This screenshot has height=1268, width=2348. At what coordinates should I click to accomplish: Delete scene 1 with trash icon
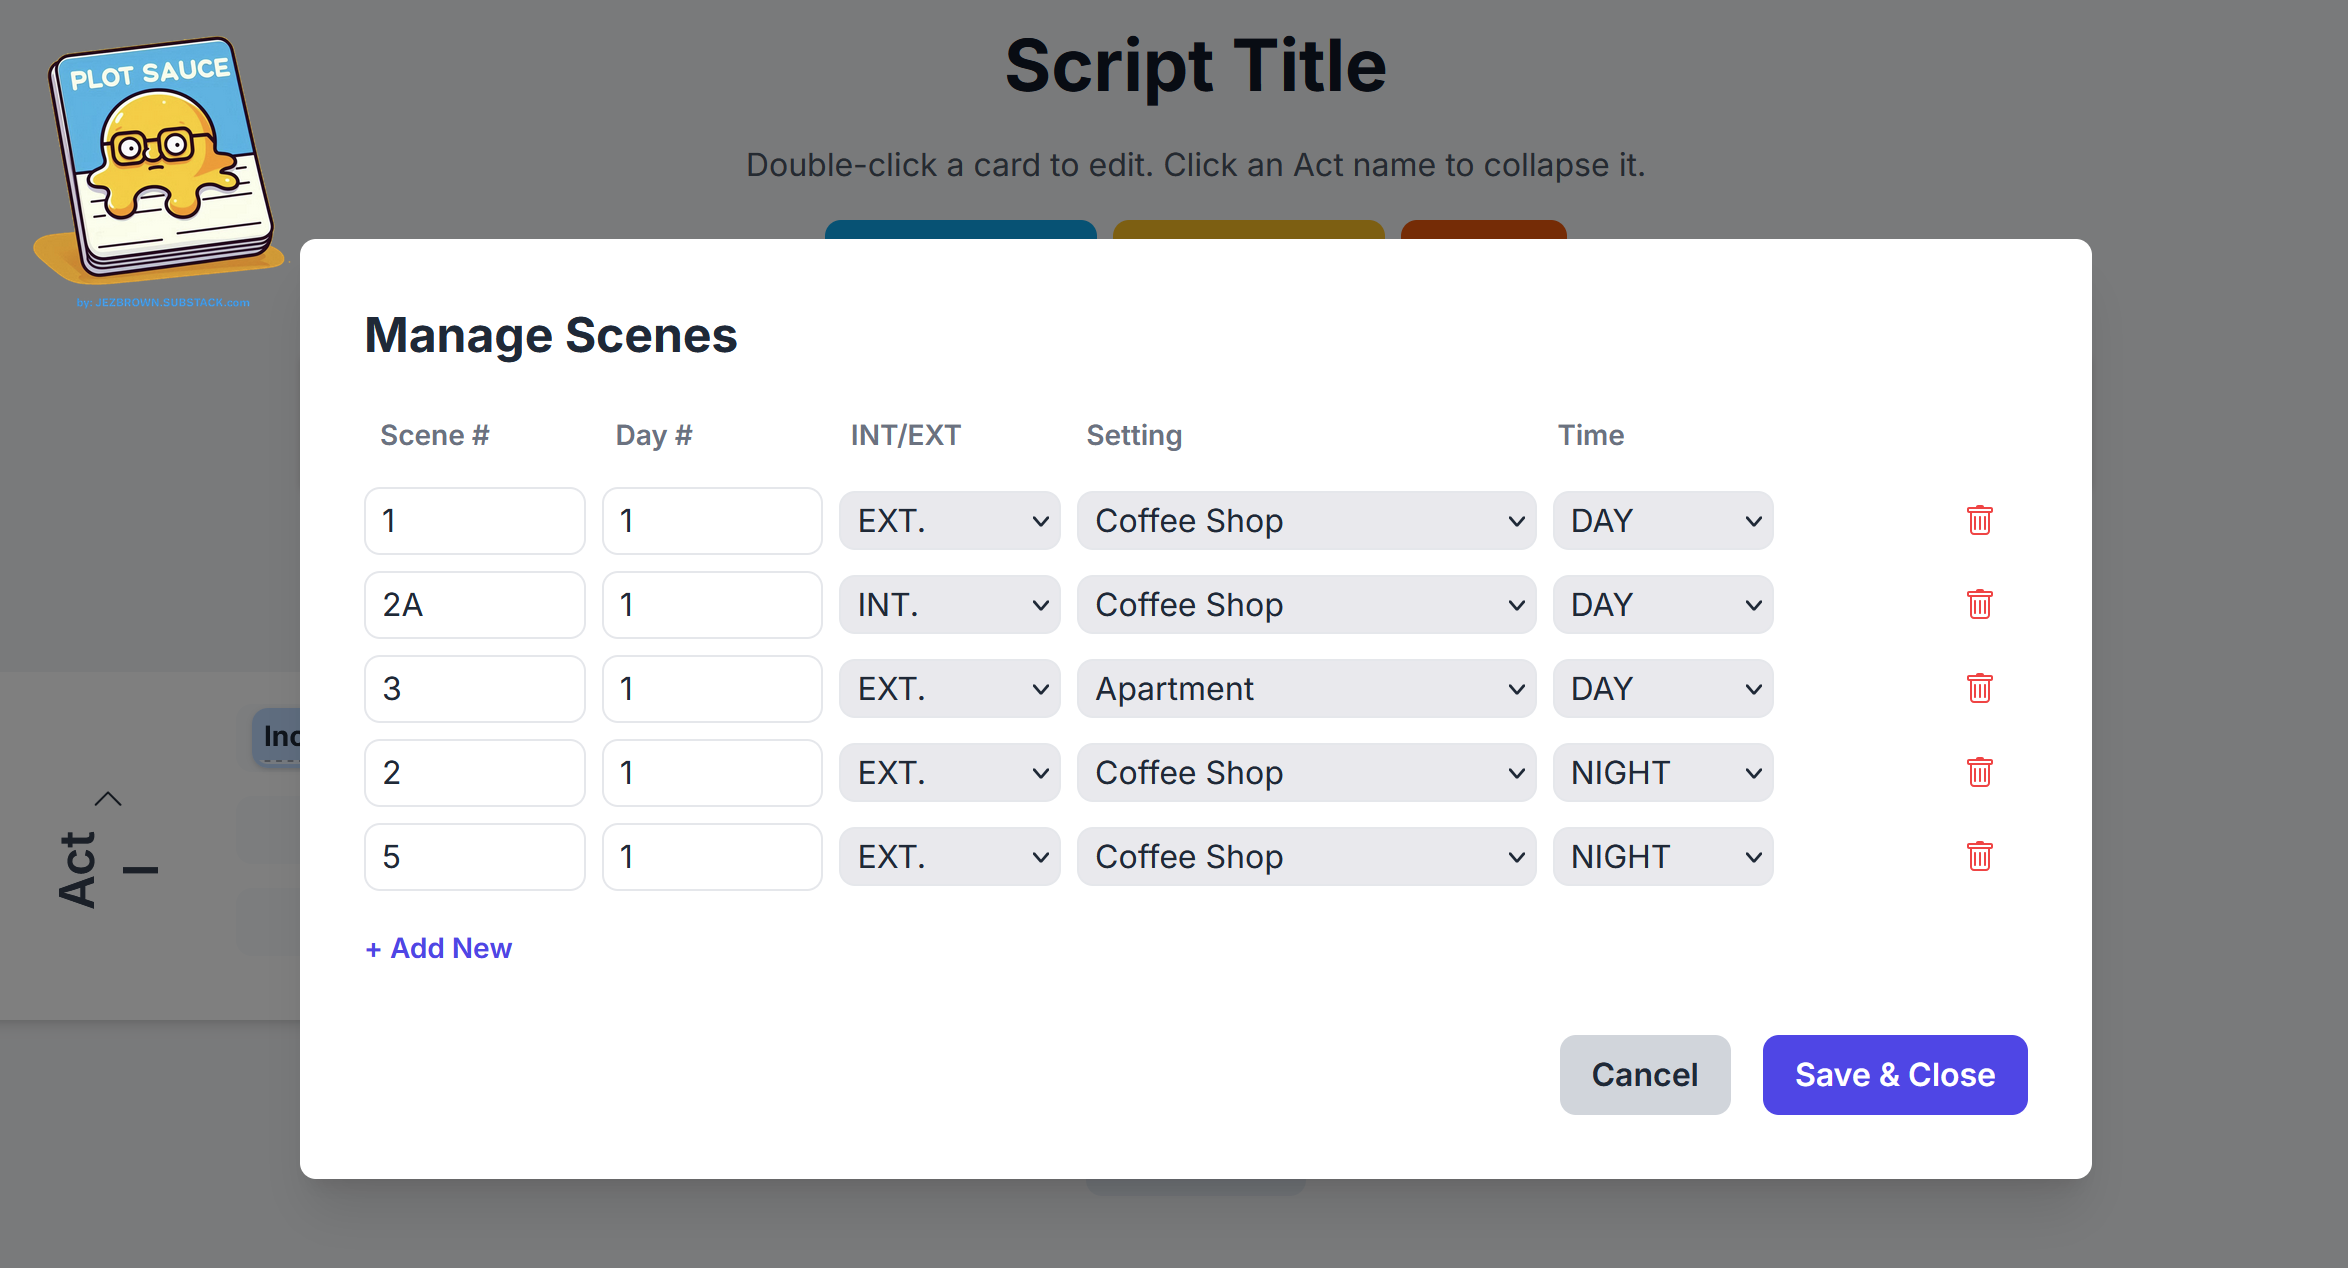pos(1979,520)
